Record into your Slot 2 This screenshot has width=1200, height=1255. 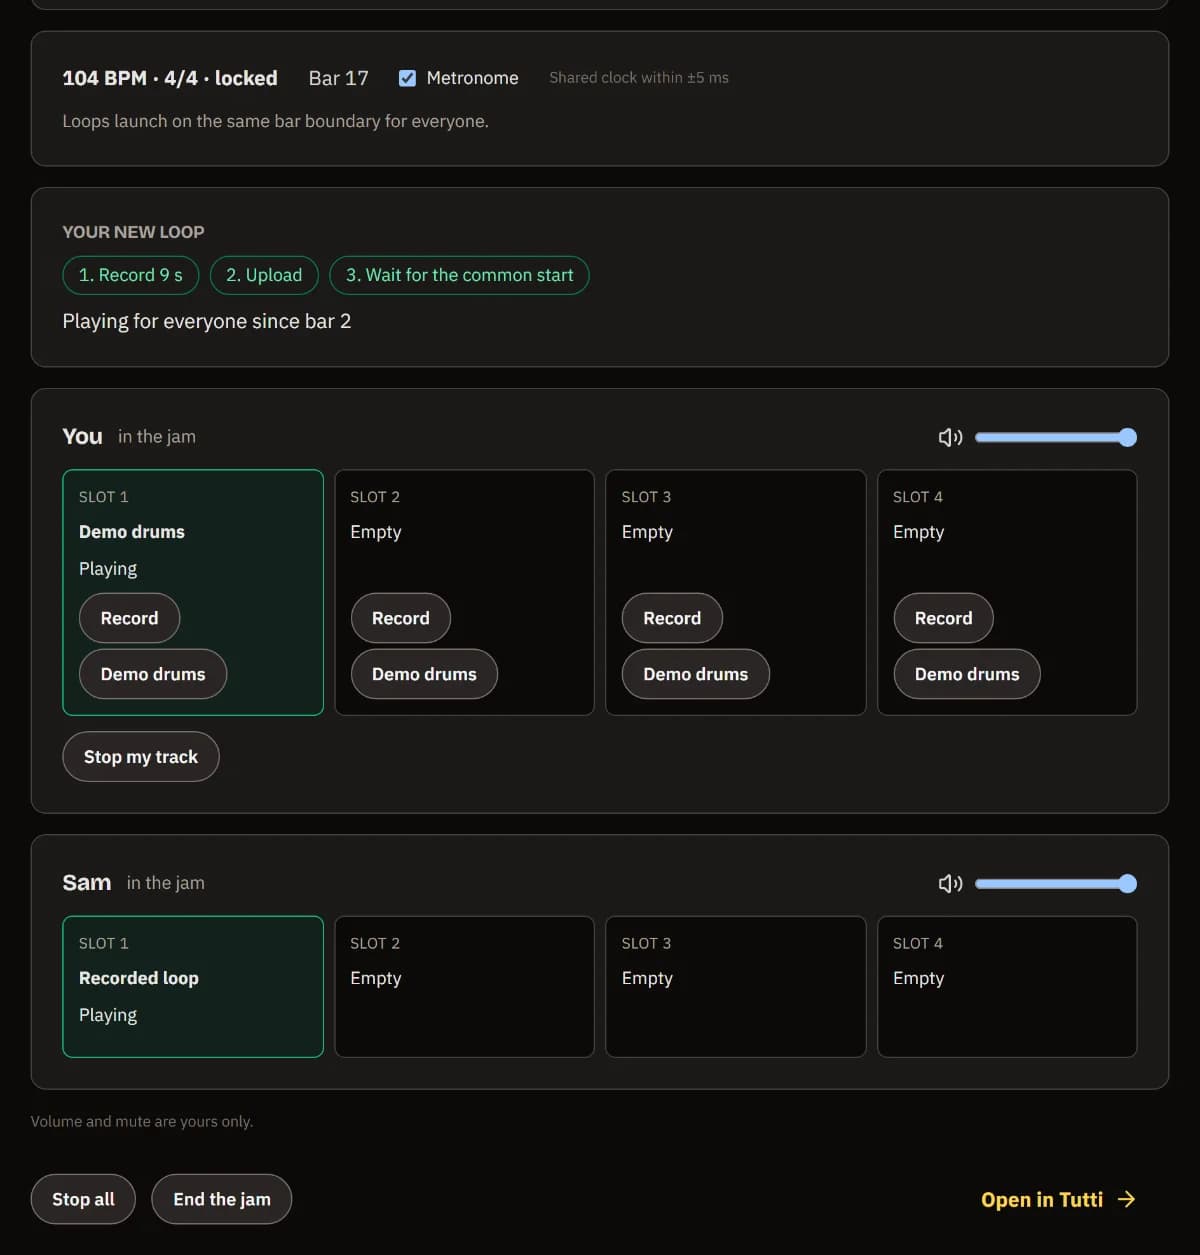[400, 618]
